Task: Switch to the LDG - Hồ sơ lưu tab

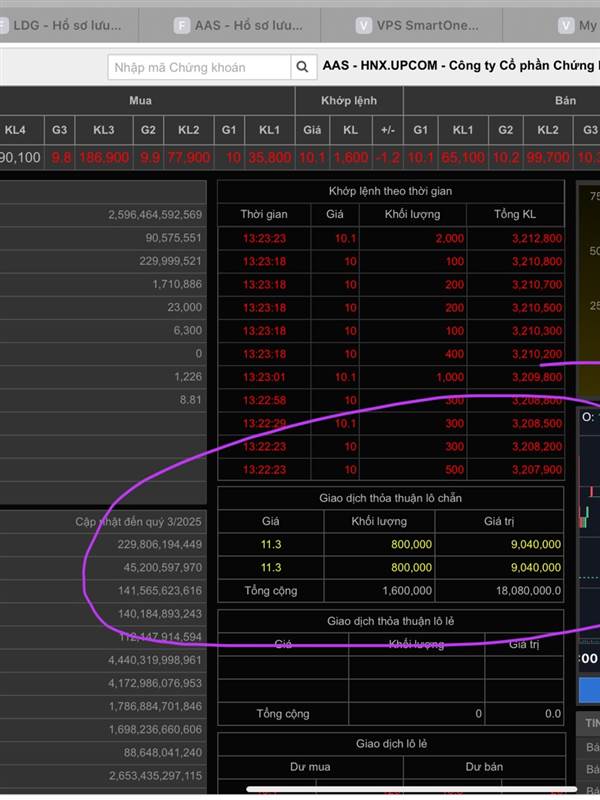Action: [x=66, y=25]
